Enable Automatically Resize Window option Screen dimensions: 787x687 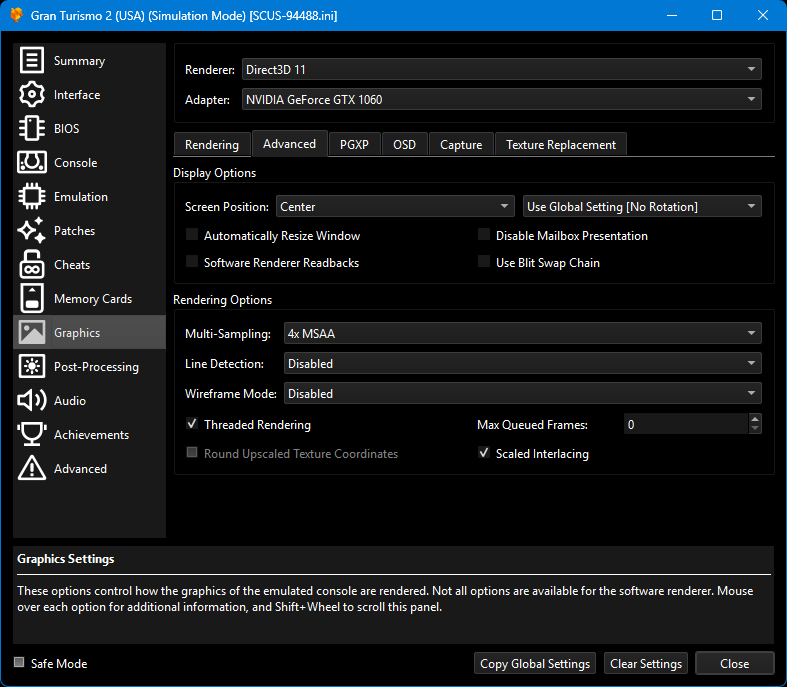(x=192, y=236)
